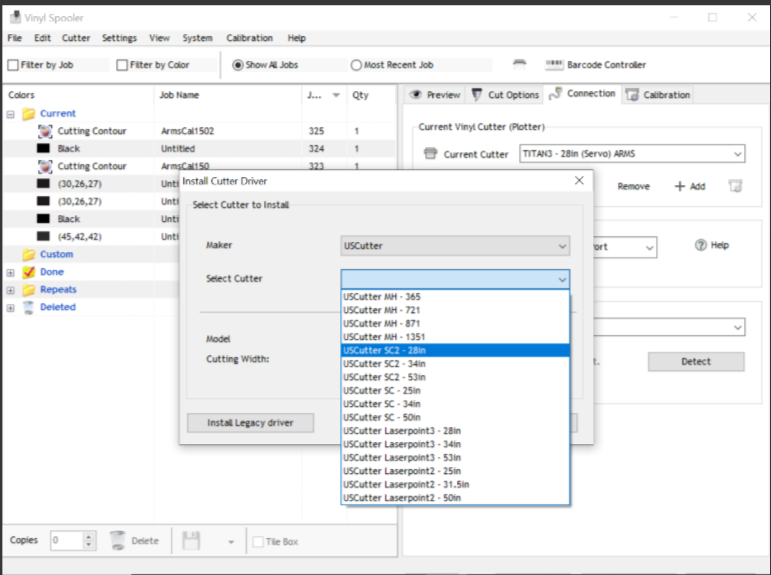
Task: Click the Add cutter button
Action: coord(690,186)
